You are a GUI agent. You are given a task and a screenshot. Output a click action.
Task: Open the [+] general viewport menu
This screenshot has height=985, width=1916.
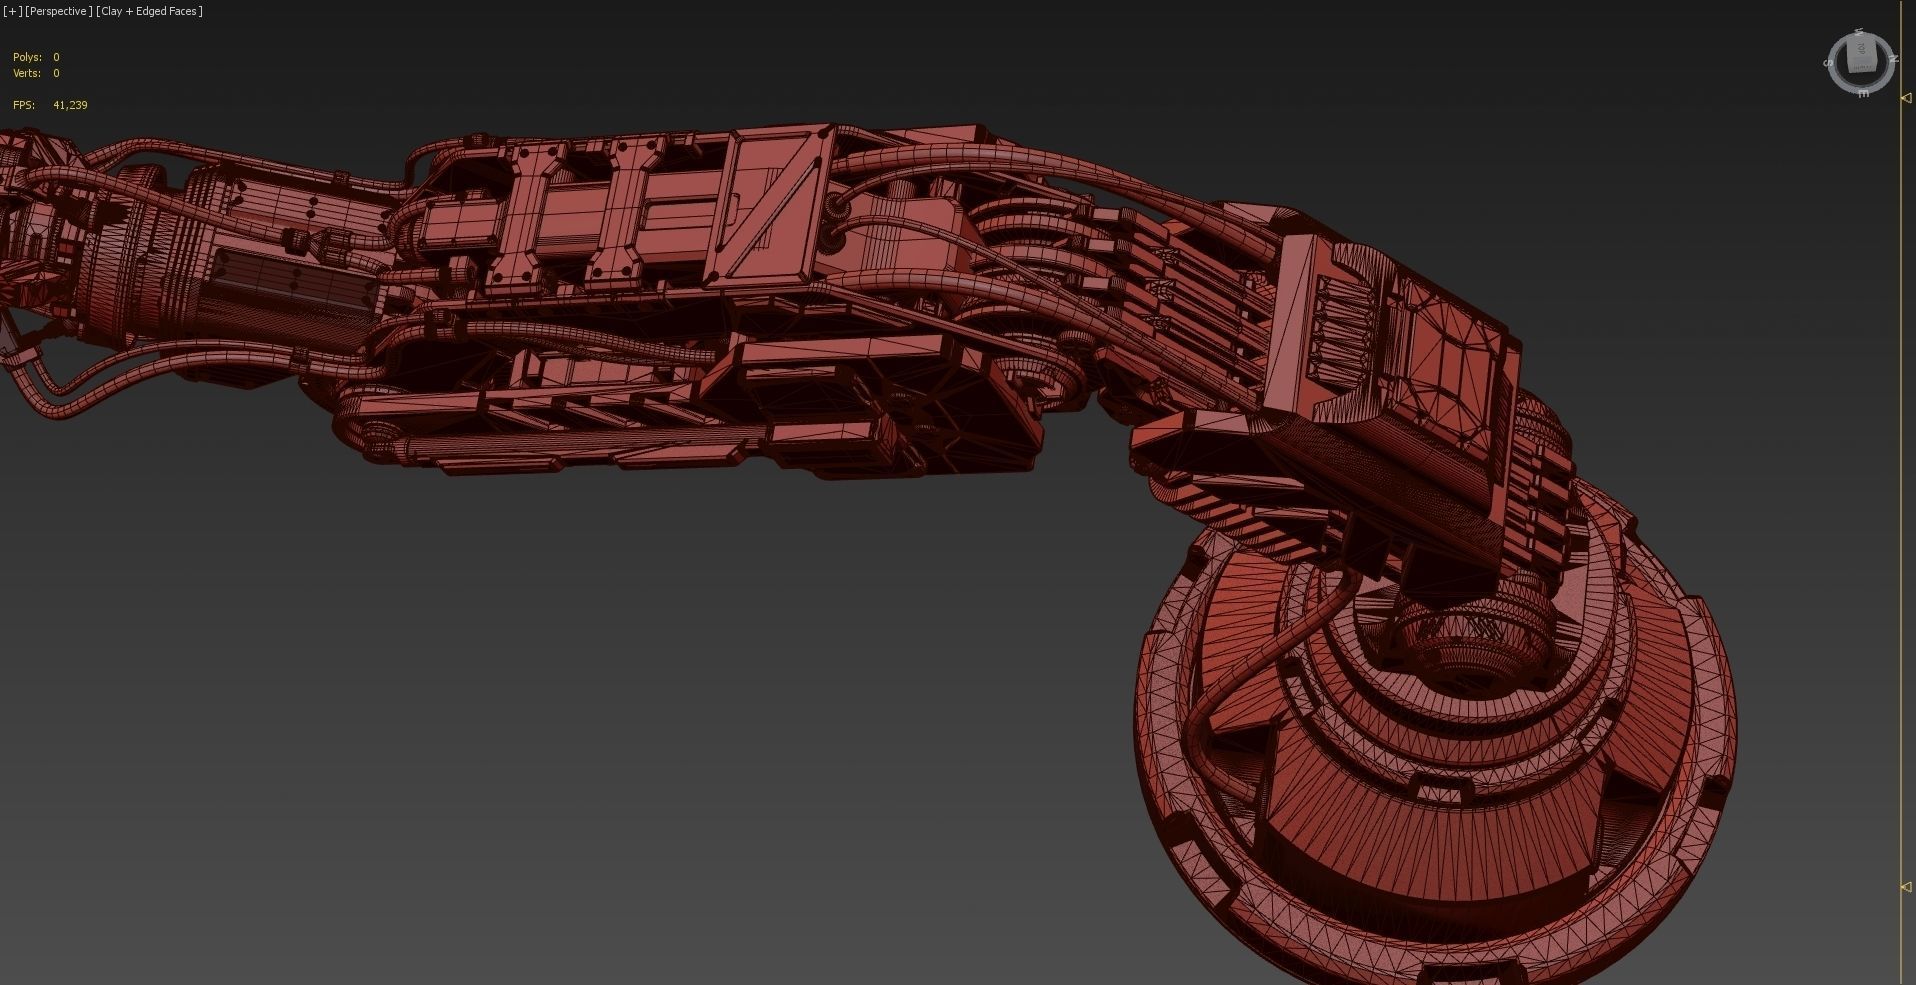point(12,11)
